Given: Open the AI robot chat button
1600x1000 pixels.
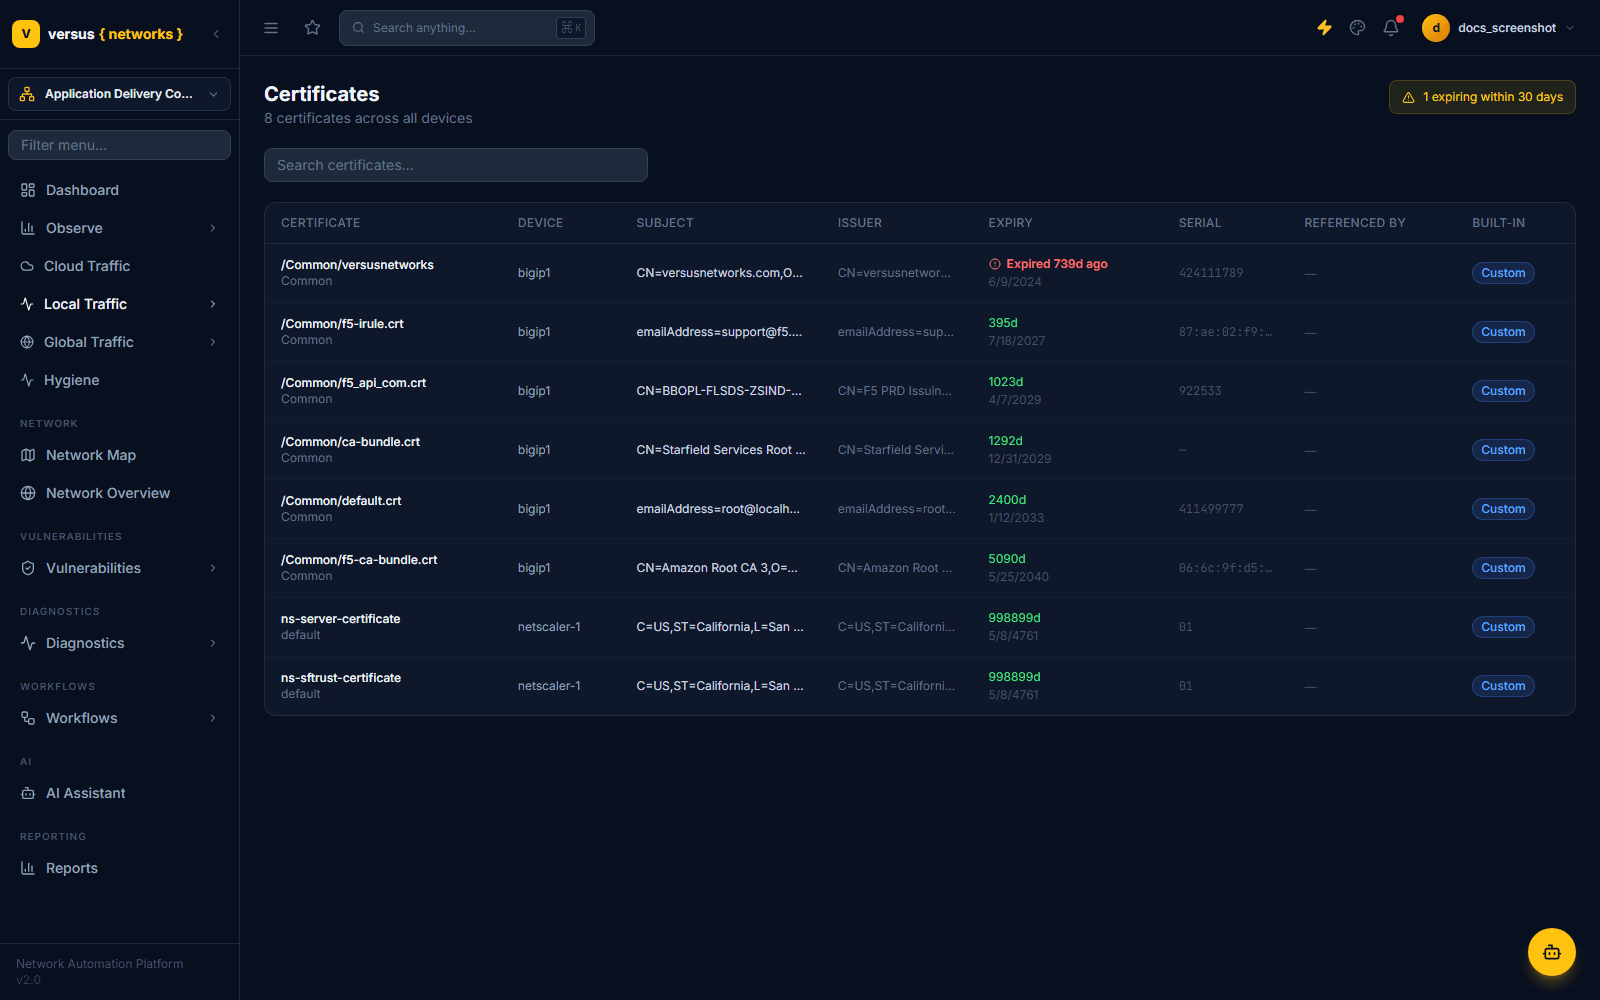Looking at the screenshot, I should click(x=1552, y=952).
